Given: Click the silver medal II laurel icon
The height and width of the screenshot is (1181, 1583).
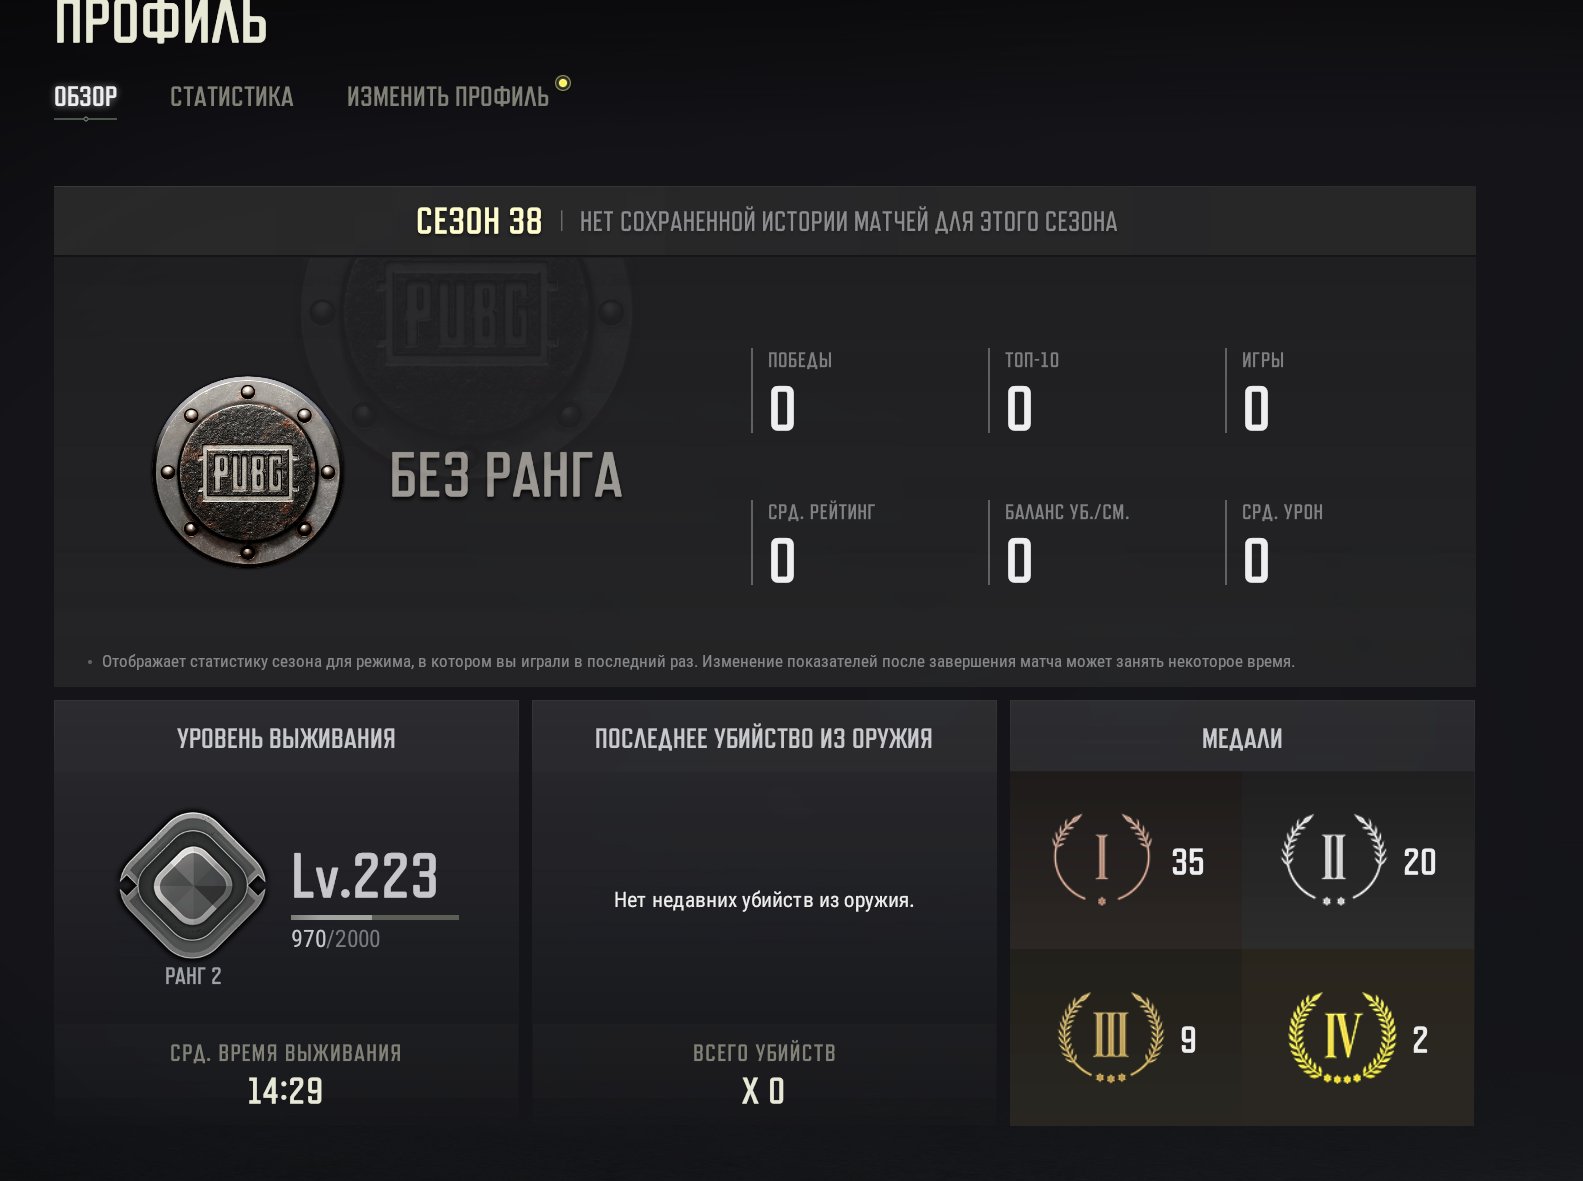Looking at the screenshot, I should point(1333,859).
